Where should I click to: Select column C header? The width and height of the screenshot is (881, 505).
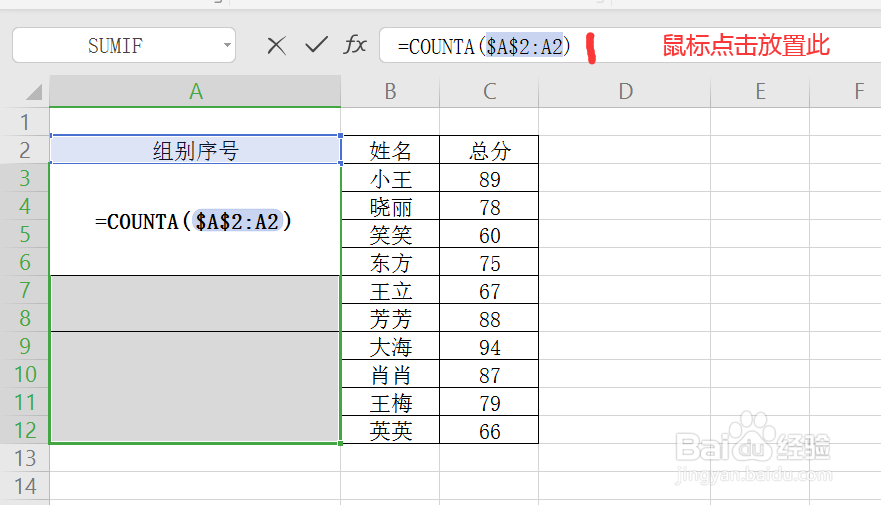pos(489,92)
